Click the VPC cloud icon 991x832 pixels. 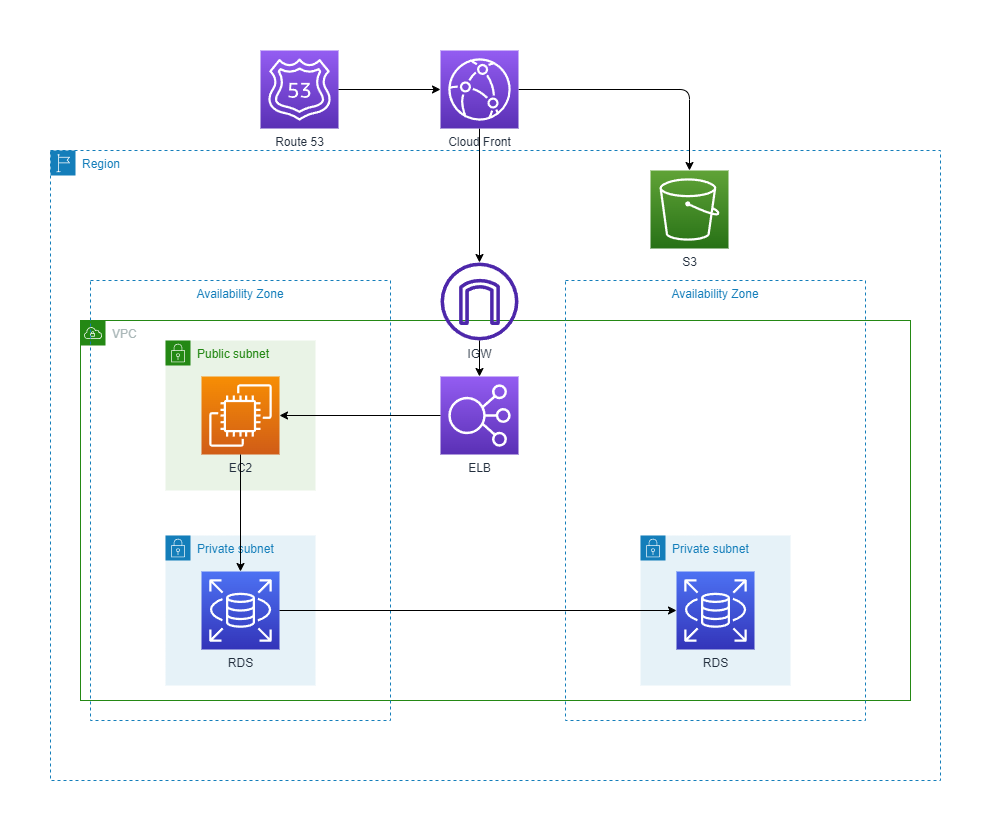(93, 333)
